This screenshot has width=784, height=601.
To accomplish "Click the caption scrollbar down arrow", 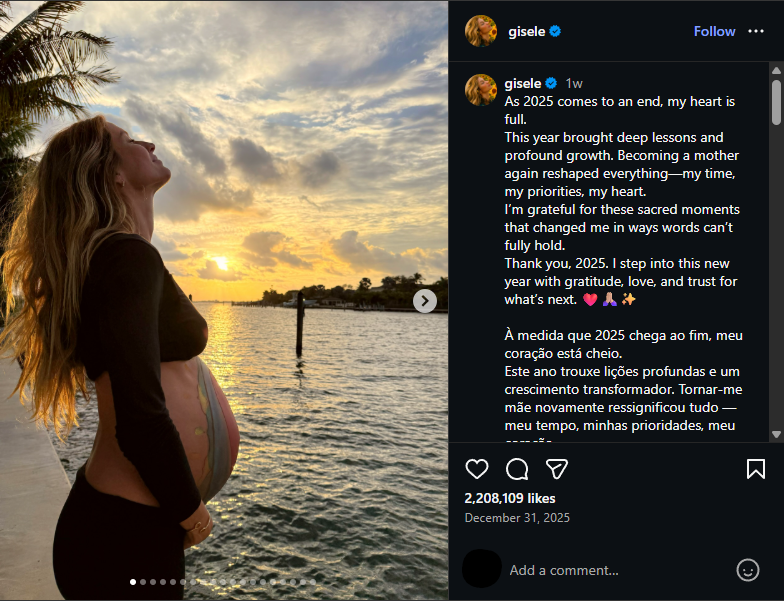I will (x=776, y=434).
